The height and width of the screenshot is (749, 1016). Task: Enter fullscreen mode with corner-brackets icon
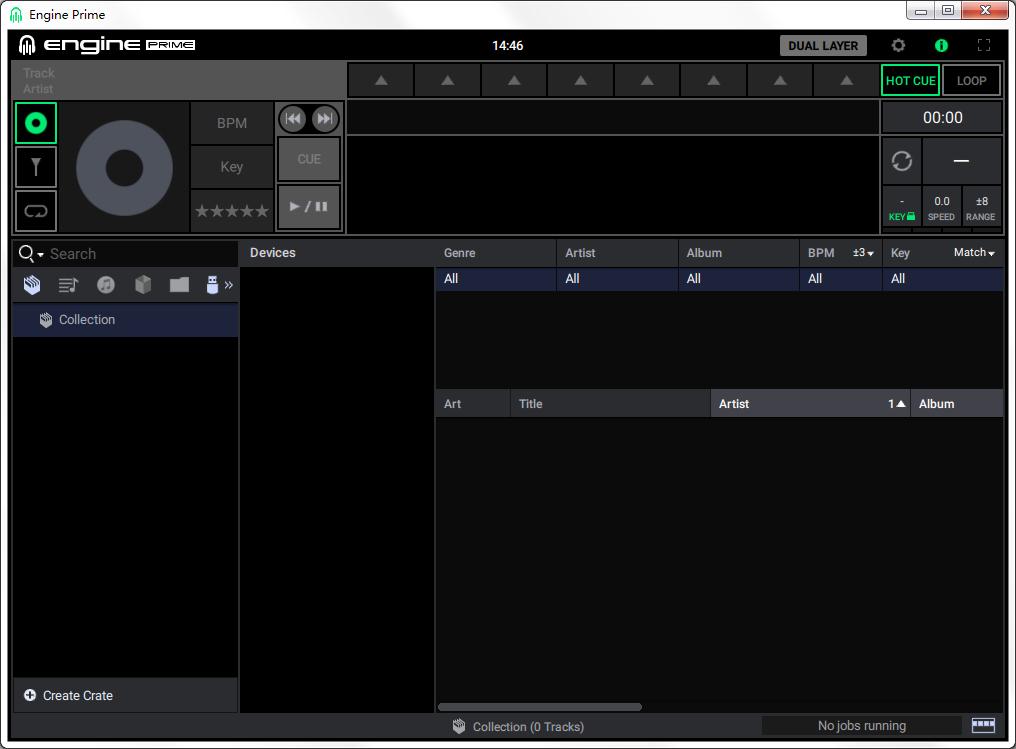[x=984, y=46]
